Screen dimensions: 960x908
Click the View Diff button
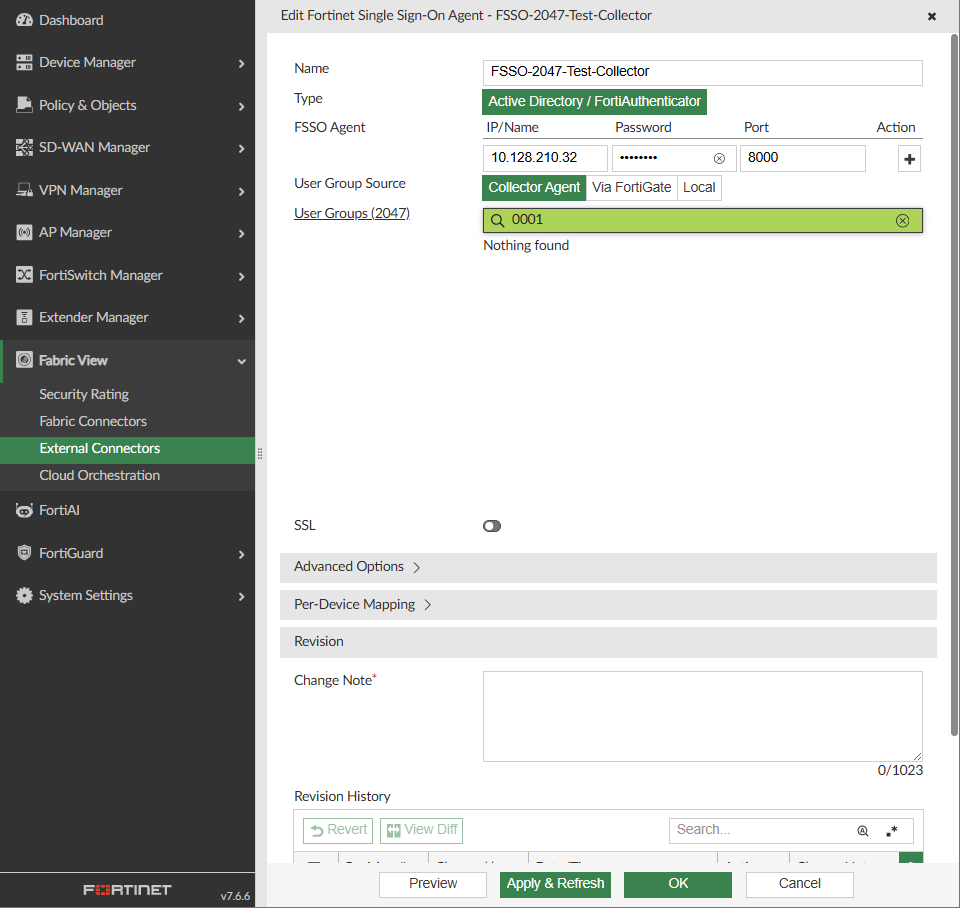pyautogui.click(x=421, y=830)
